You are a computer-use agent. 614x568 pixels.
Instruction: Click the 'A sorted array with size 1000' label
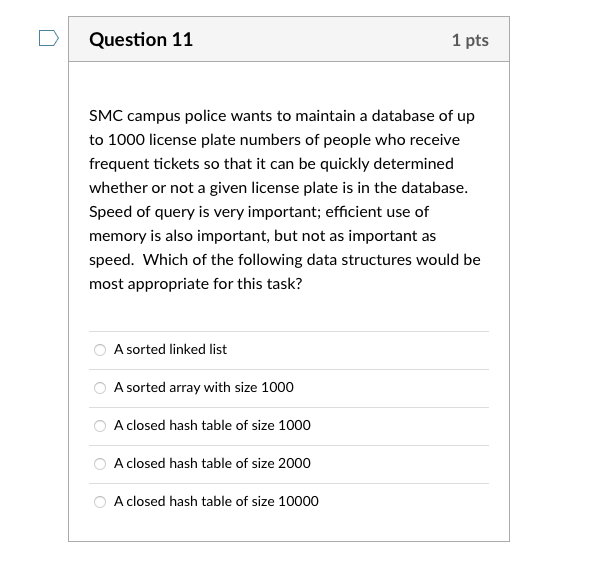click(204, 387)
